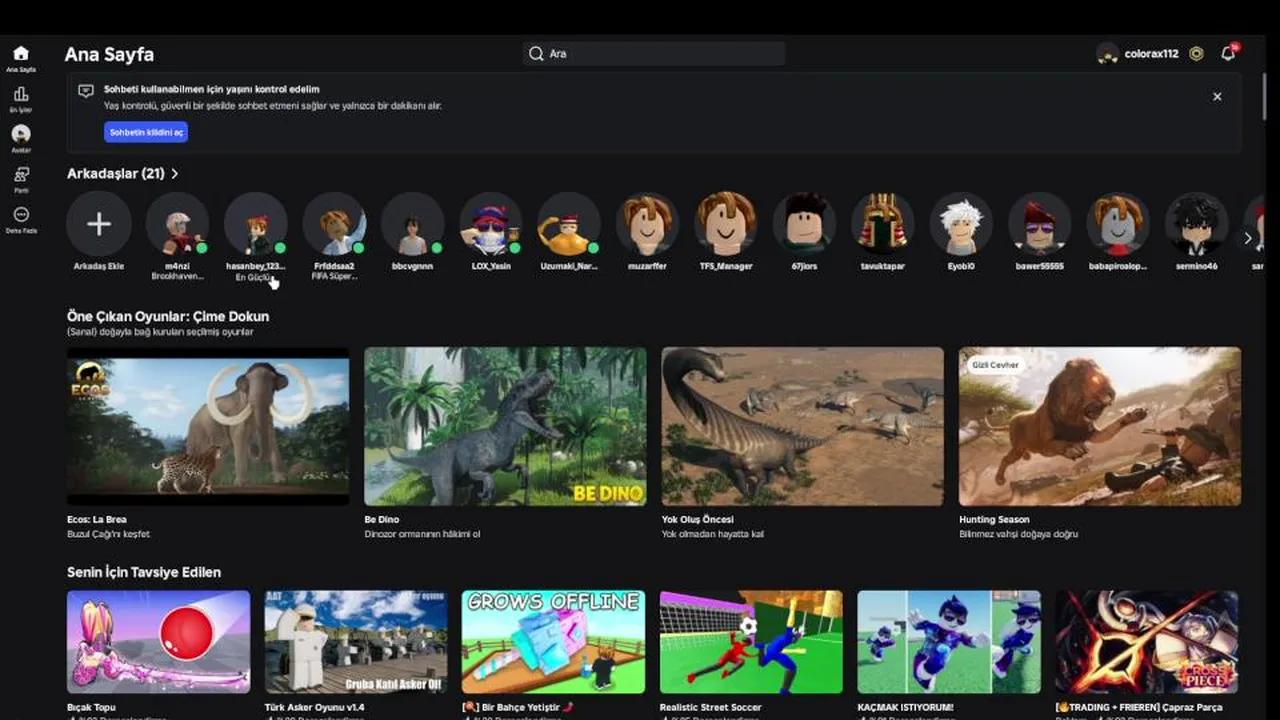
Task: Select the Realistic Street Soccer game tile
Action: pyautogui.click(x=751, y=642)
